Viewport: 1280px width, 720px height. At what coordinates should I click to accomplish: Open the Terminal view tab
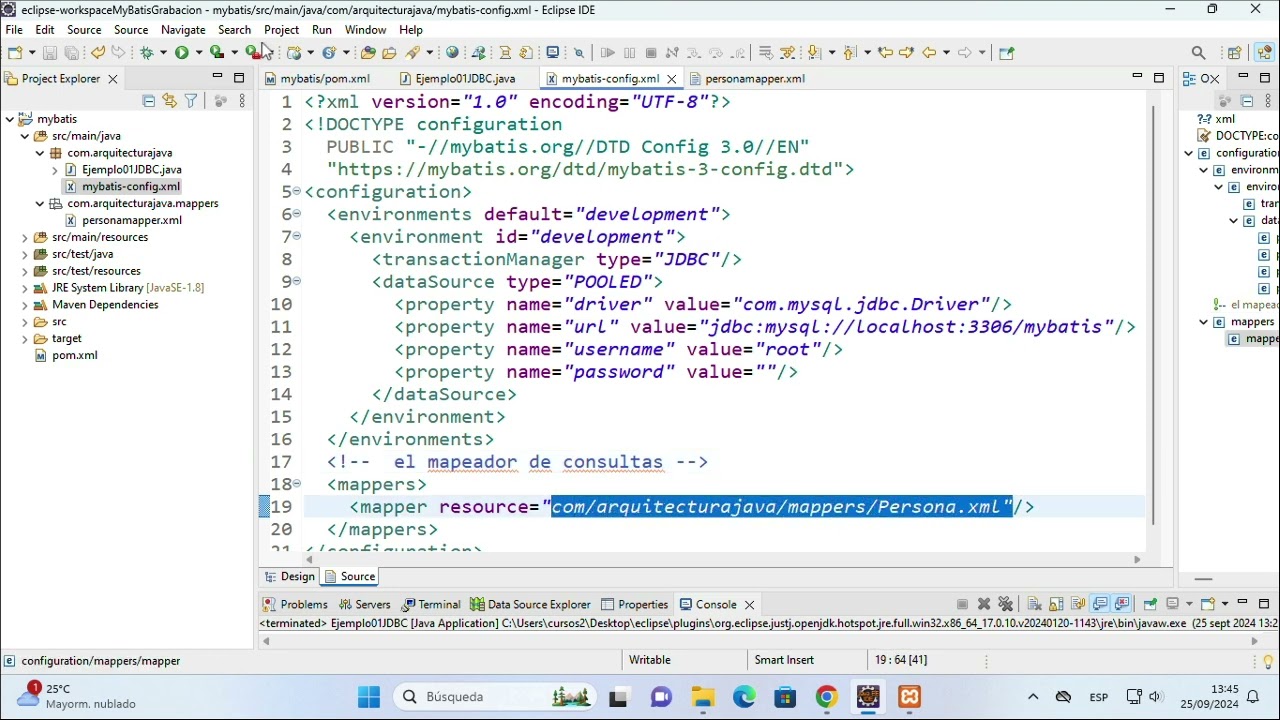coord(431,604)
